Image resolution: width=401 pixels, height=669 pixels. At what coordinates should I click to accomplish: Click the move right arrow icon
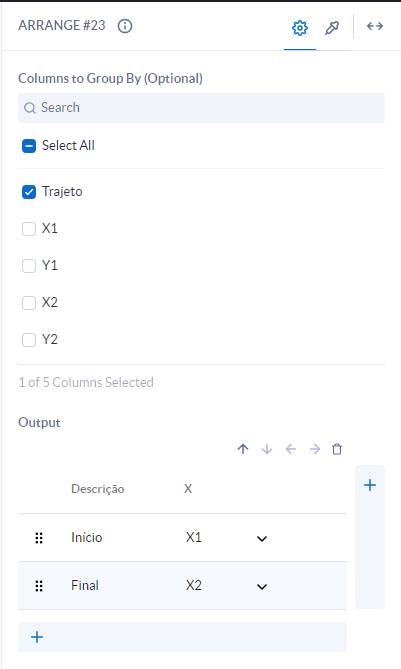coord(315,449)
